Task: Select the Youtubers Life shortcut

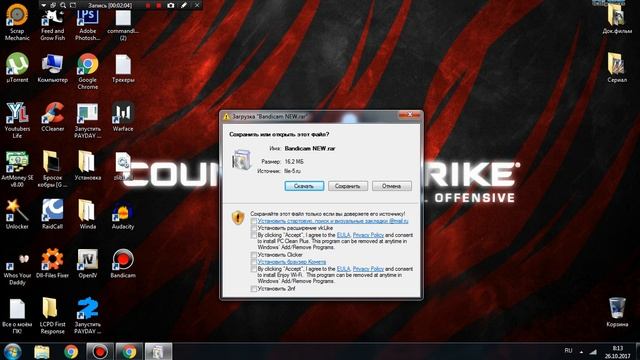Action: 17,120
